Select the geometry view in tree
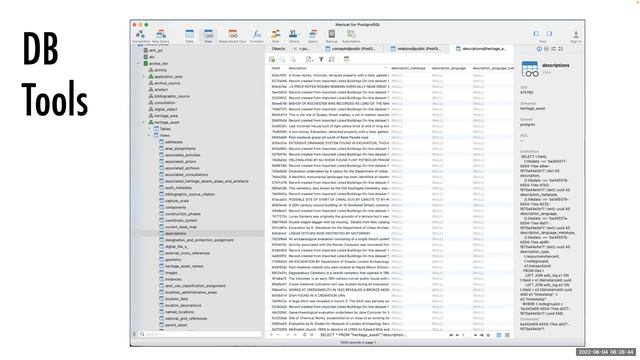Image resolution: width=640 pixels, height=360 pixels. coord(173,260)
